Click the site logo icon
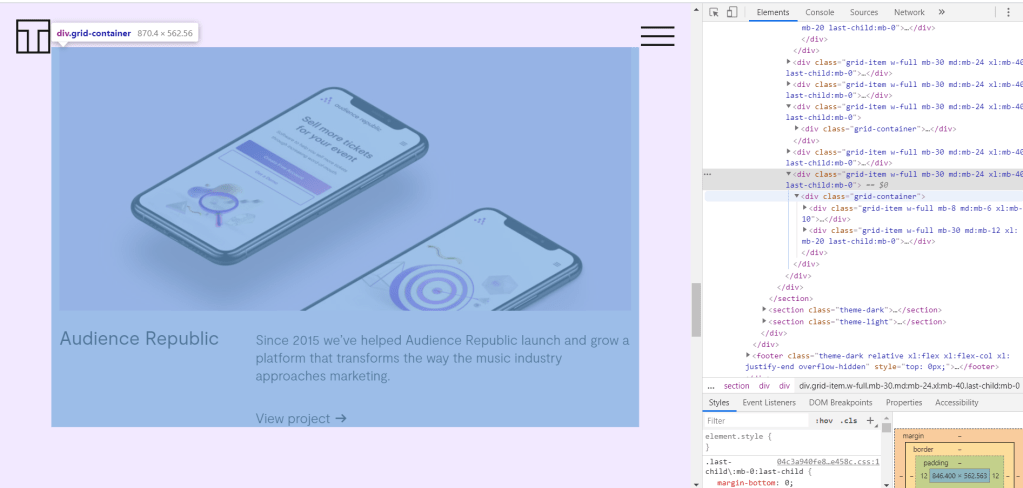Viewport: 1023px width, 488px height. [32, 36]
